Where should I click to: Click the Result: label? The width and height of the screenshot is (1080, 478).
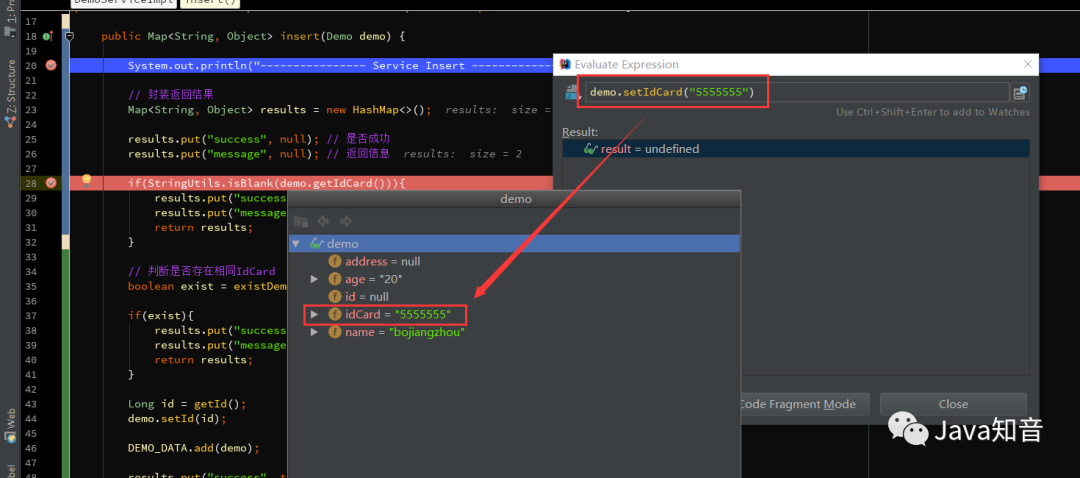coord(580,132)
